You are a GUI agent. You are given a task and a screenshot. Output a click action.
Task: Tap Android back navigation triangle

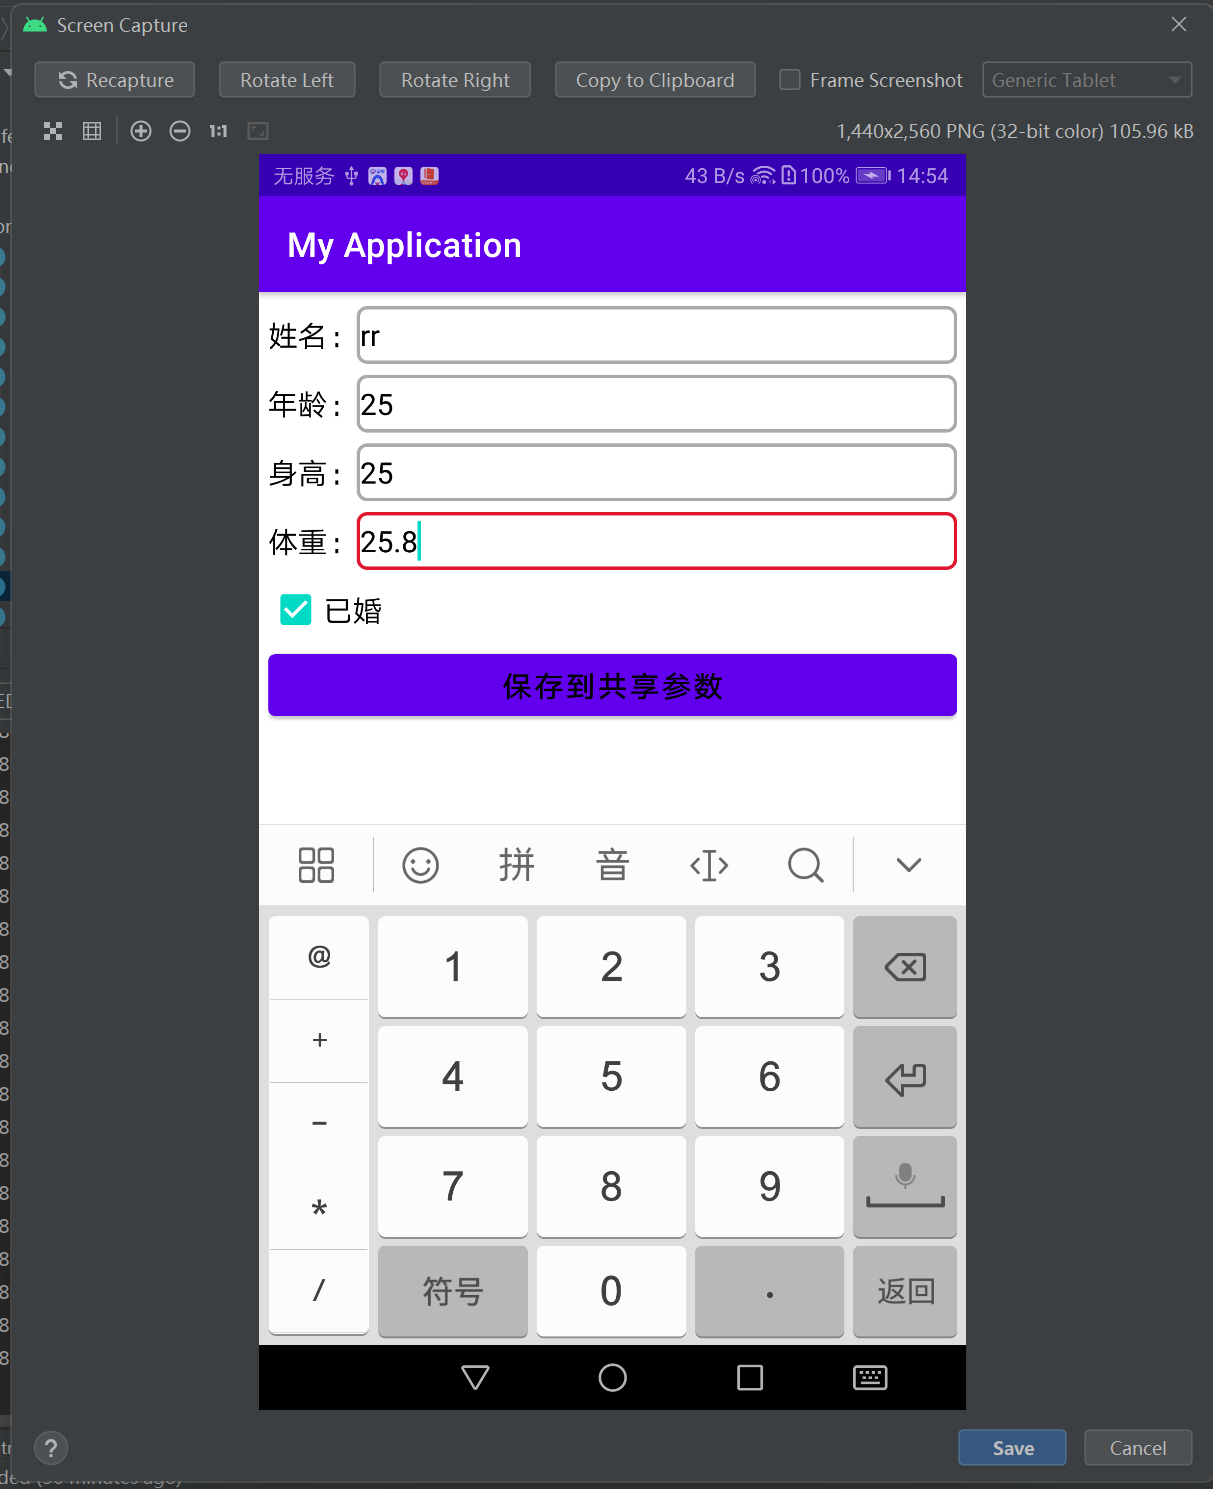point(475,1378)
